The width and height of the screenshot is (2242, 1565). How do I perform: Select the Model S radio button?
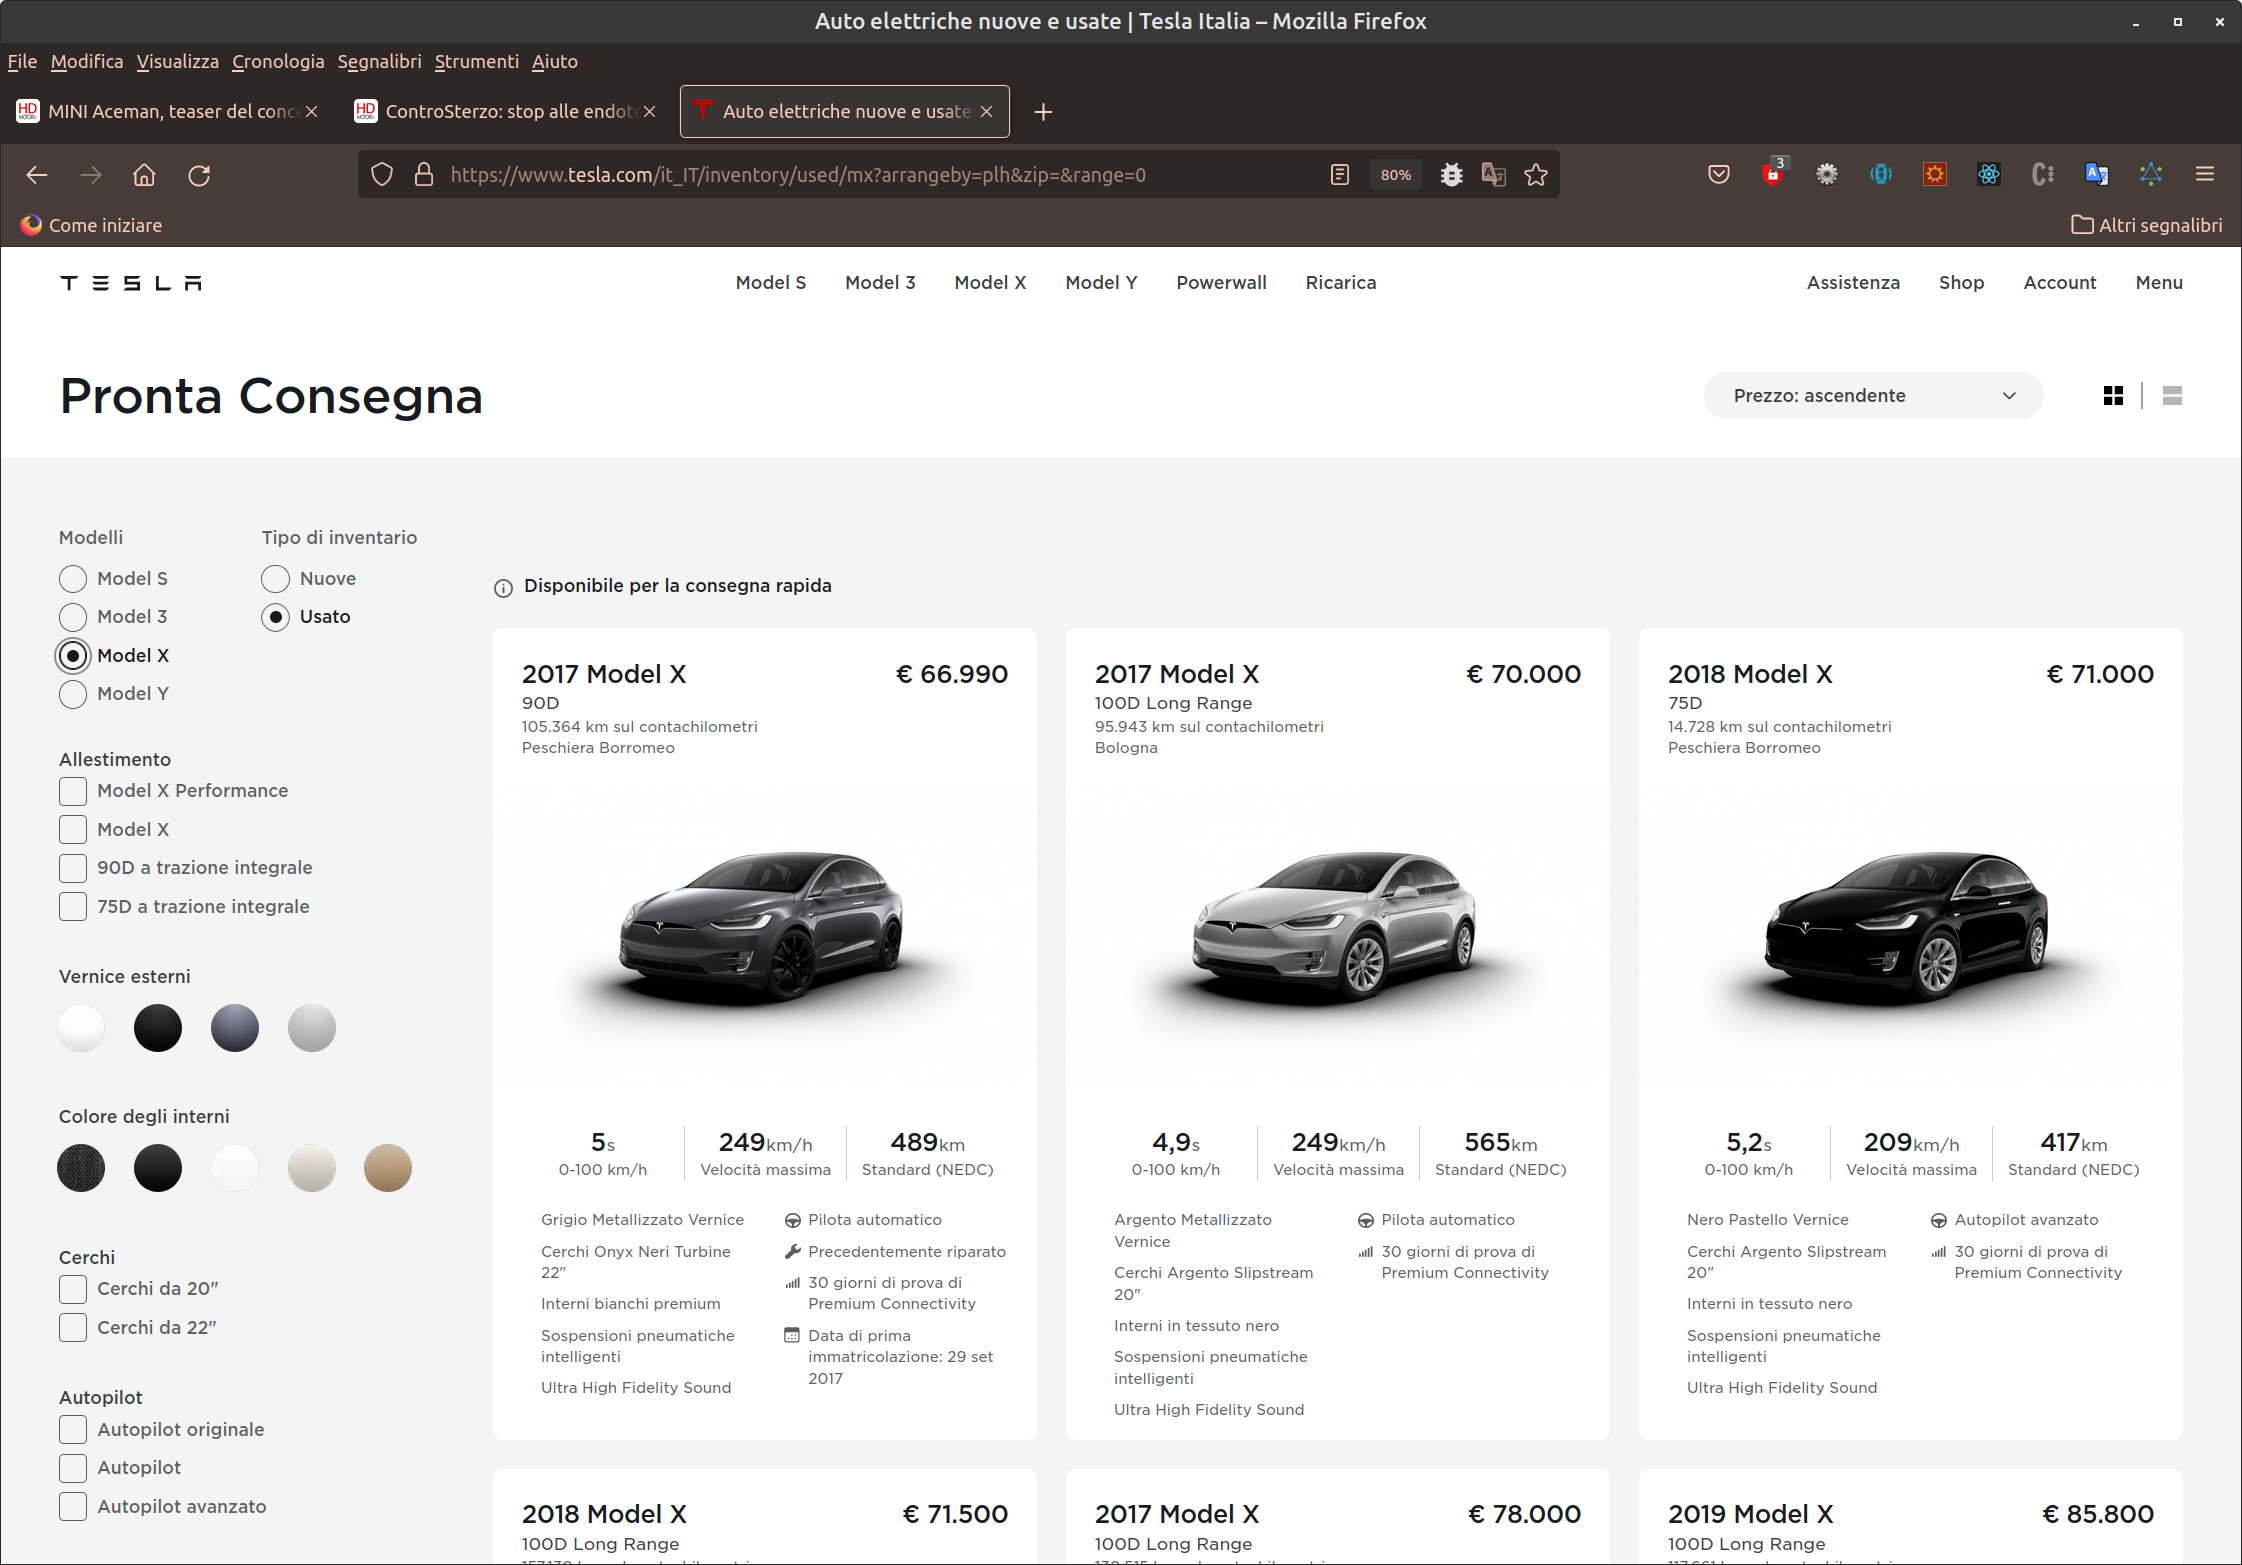[73, 579]
